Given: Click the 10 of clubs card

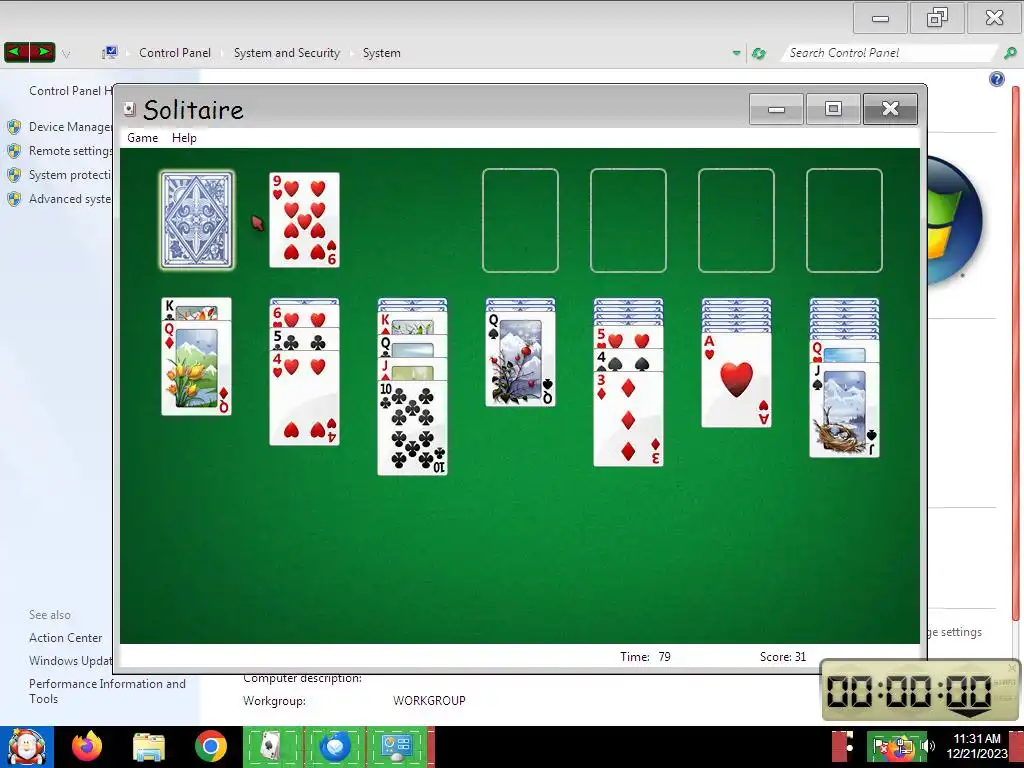Looking at the screenshot, I should 413,428.
